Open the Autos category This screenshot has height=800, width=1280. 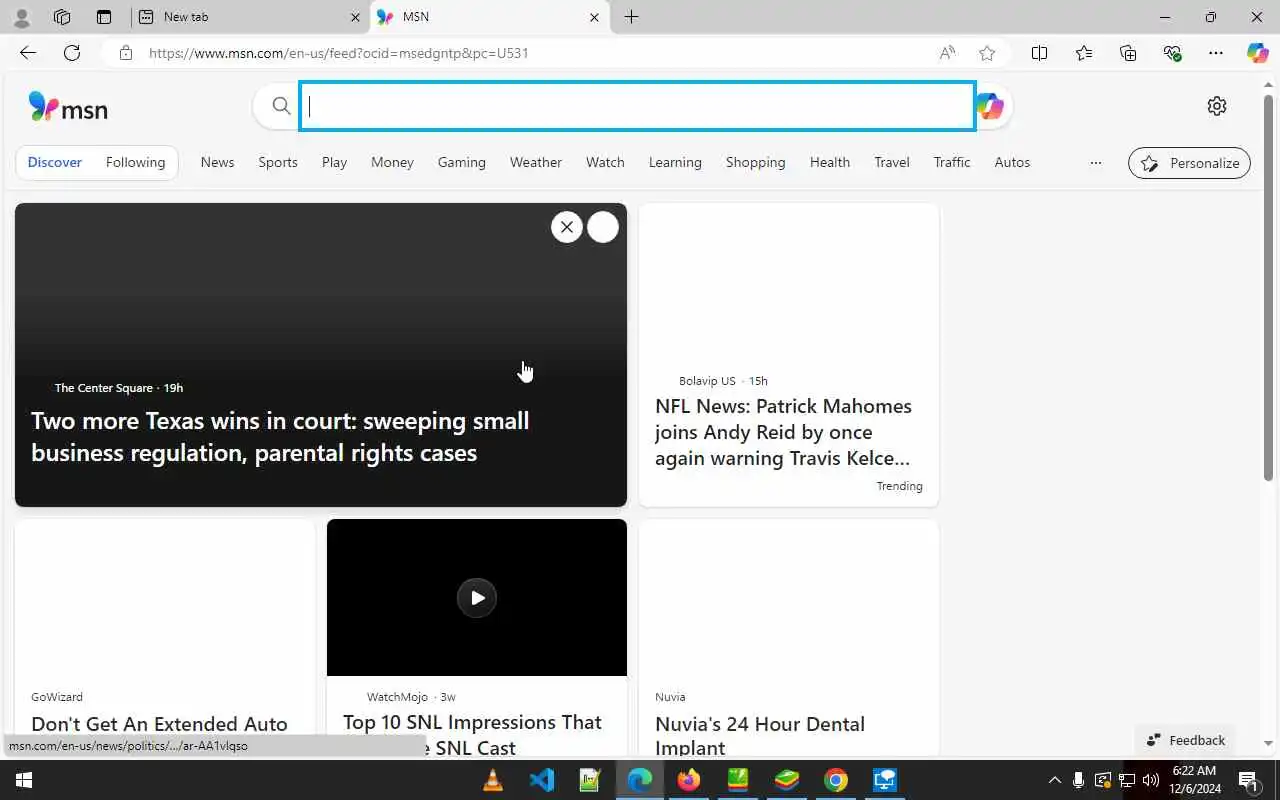(1012, 162)
